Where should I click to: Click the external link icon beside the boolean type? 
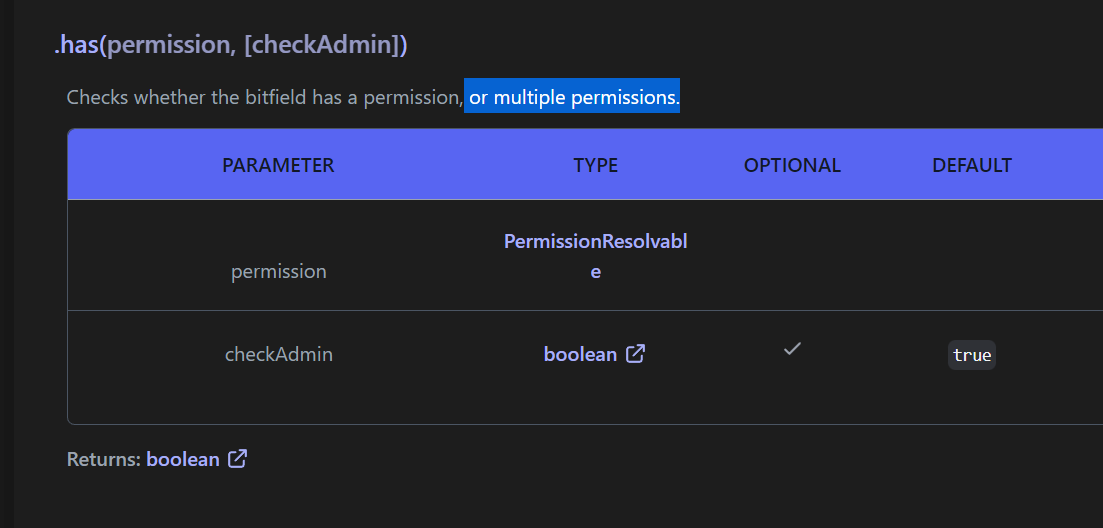click(635, 354)
